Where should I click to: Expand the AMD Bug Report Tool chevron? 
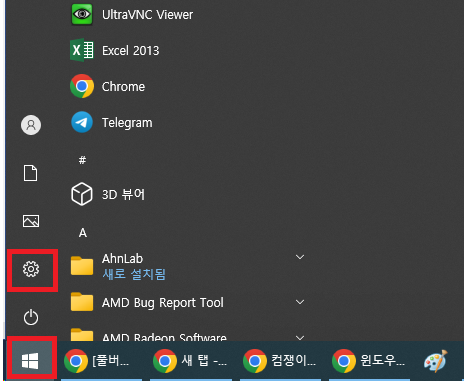coord(300,302)
